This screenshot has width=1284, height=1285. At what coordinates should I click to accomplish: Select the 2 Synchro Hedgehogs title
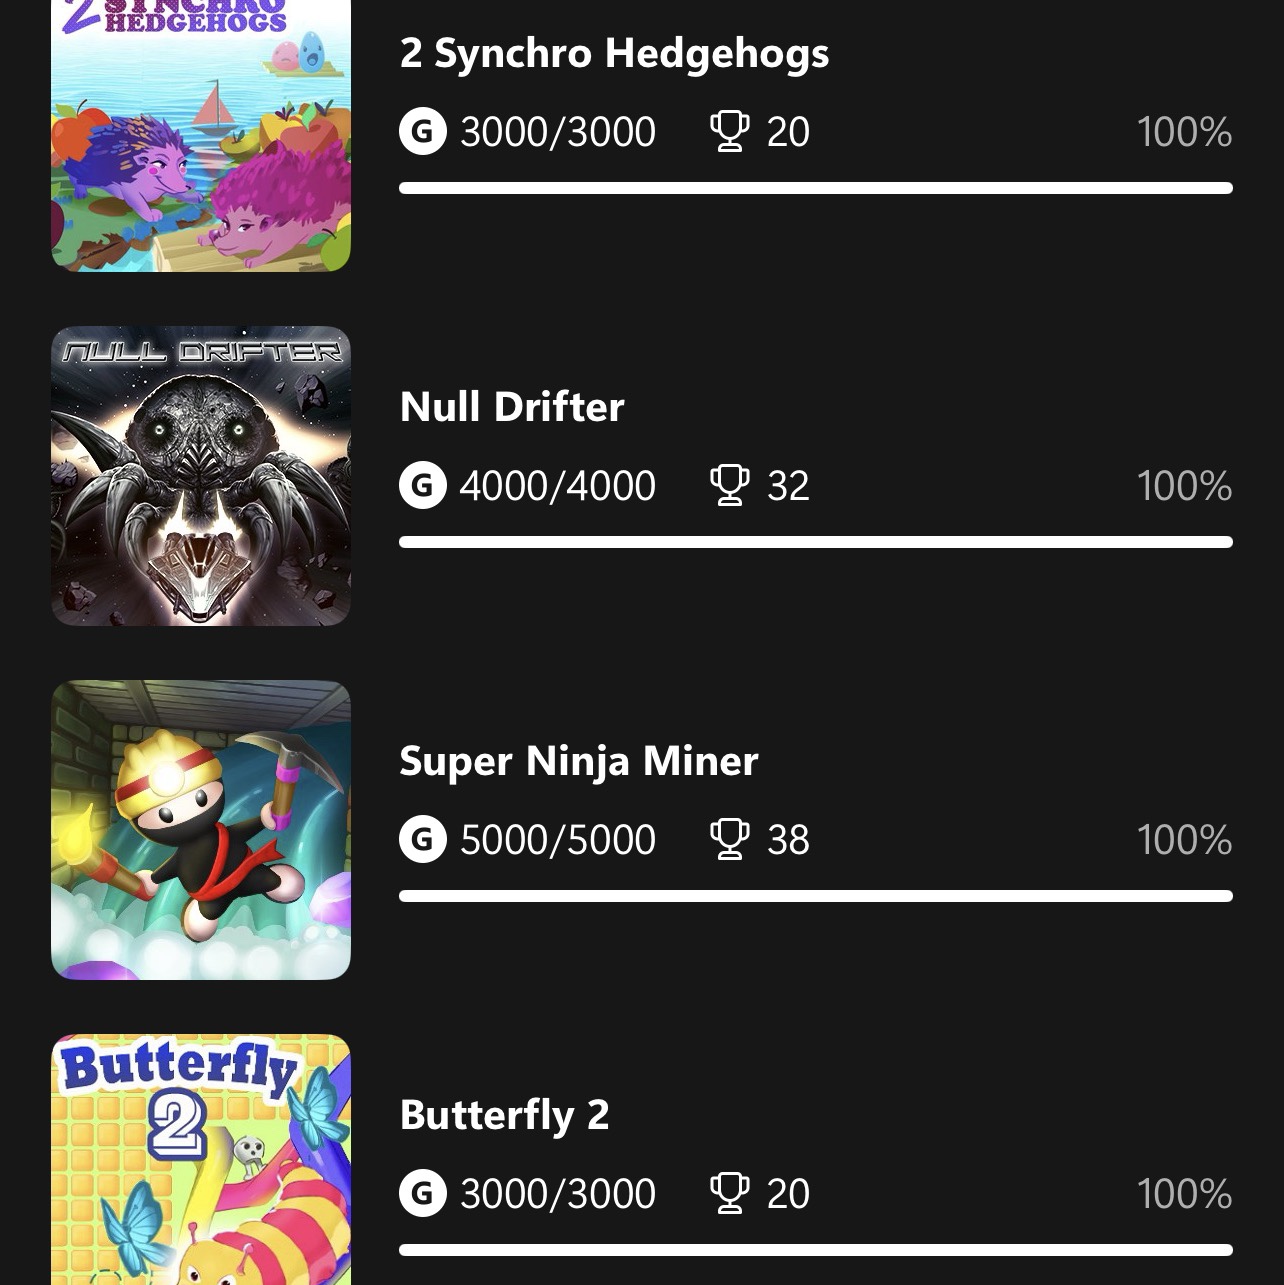click(x=614, y=54)
